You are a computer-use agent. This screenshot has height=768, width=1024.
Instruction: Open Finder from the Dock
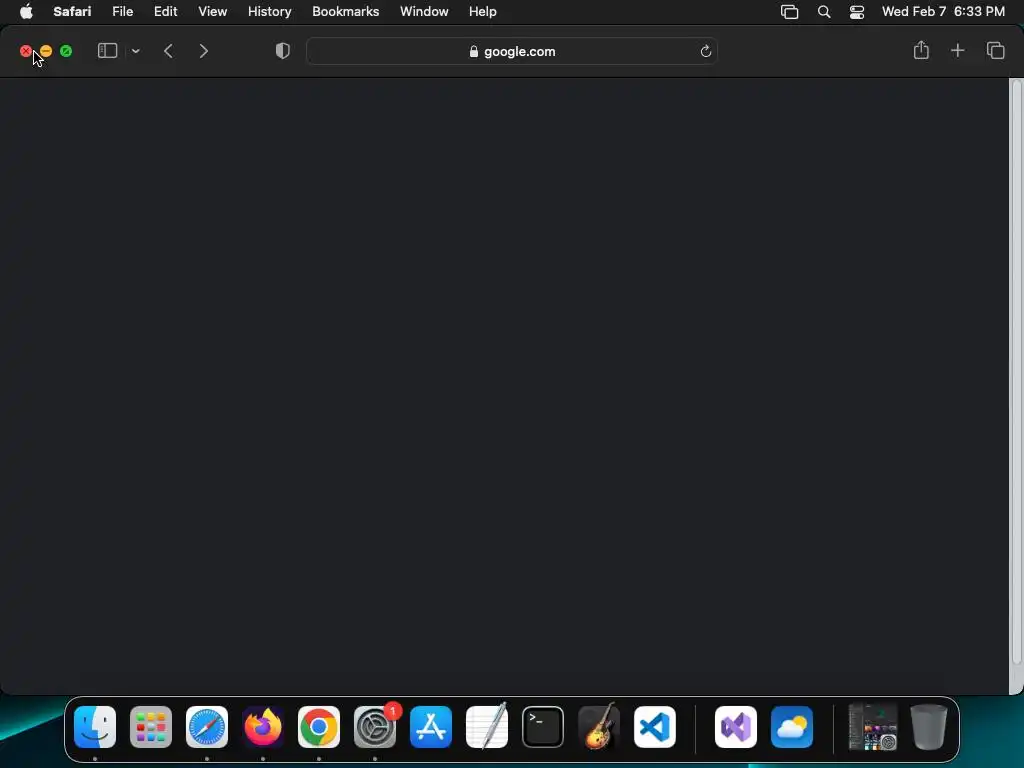(95, 727)
